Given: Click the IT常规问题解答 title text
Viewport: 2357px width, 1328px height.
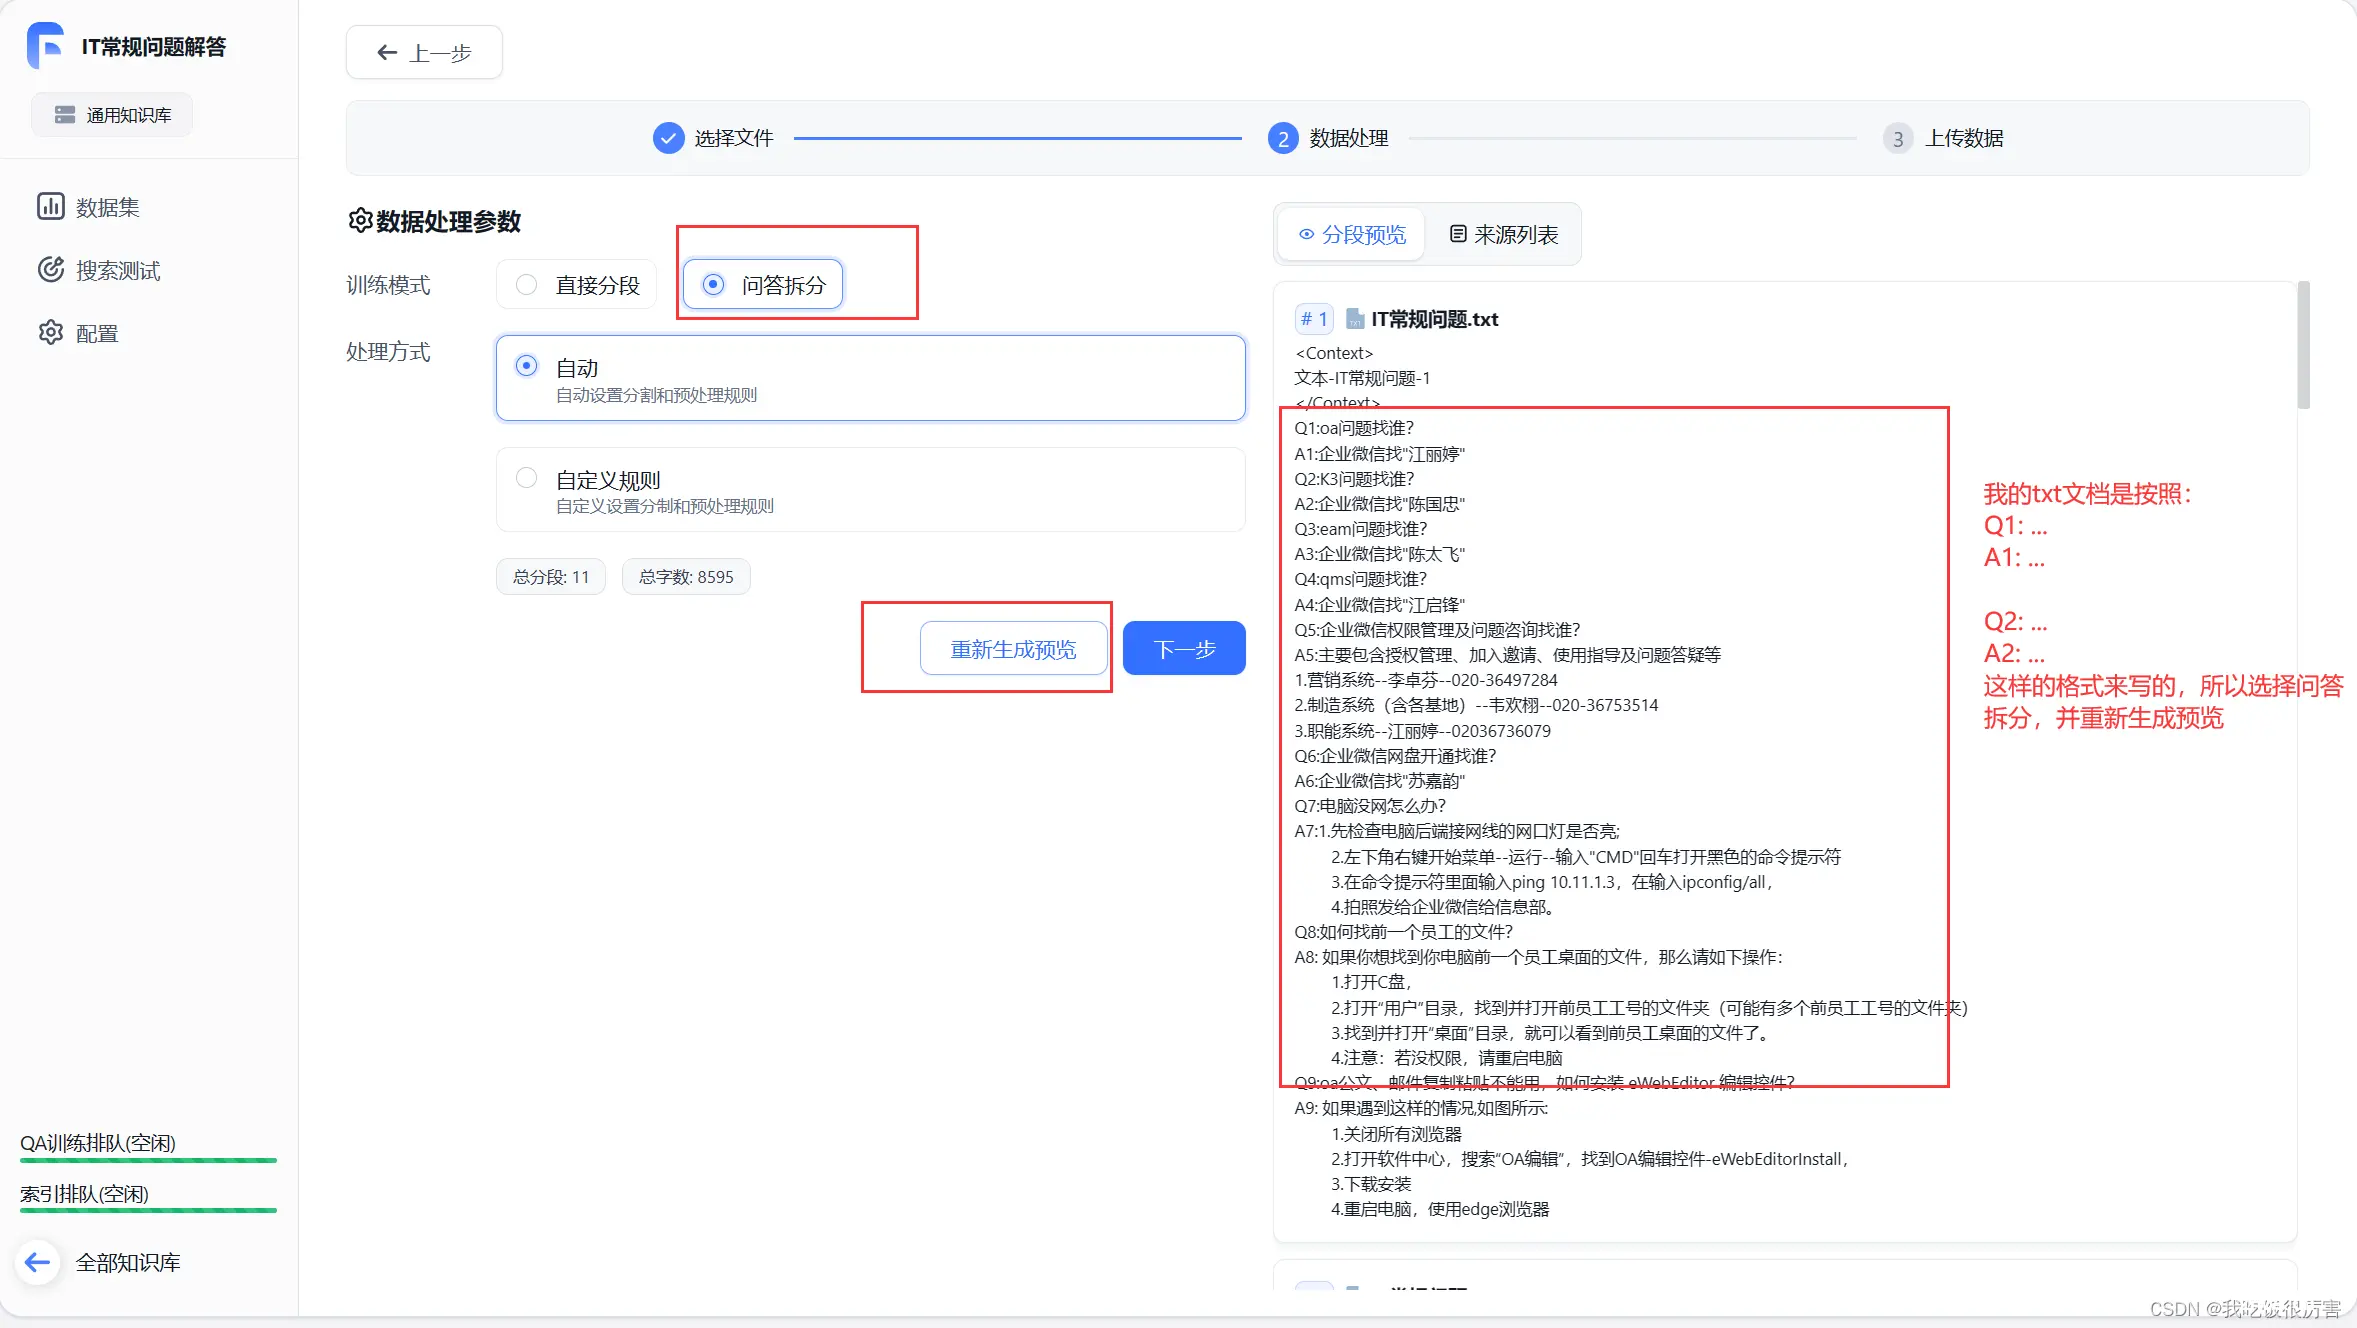Looking at the screenshot, I should [x=153, y=46].
